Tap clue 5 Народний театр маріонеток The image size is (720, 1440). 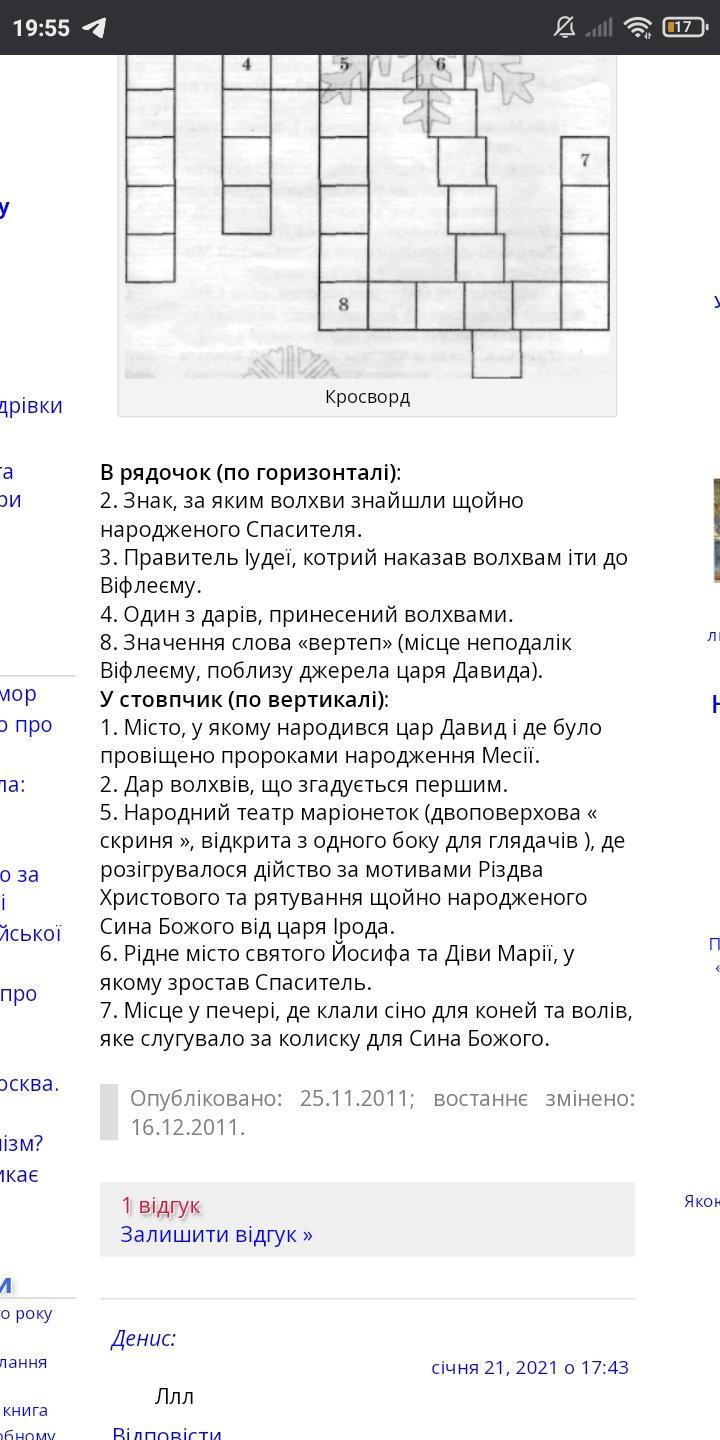pos(363,869)
